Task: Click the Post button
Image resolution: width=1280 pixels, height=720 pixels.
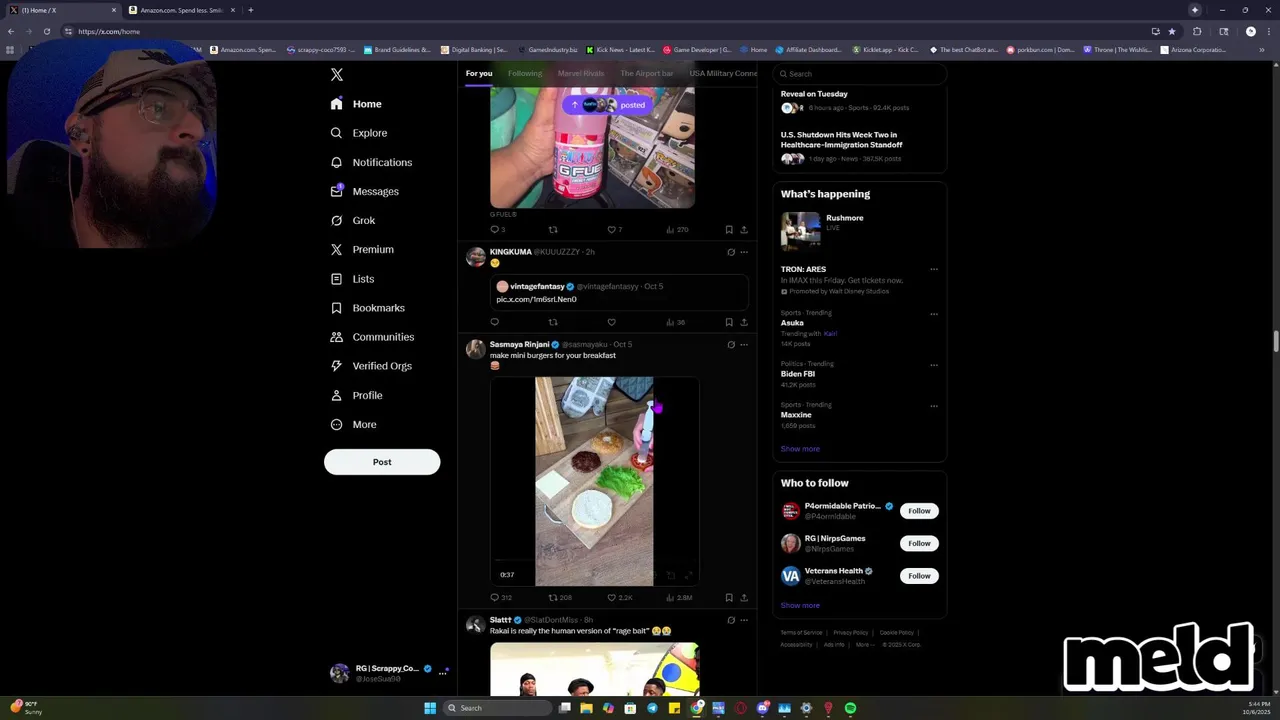Action: pyautogui.click(x=382, y=462)
